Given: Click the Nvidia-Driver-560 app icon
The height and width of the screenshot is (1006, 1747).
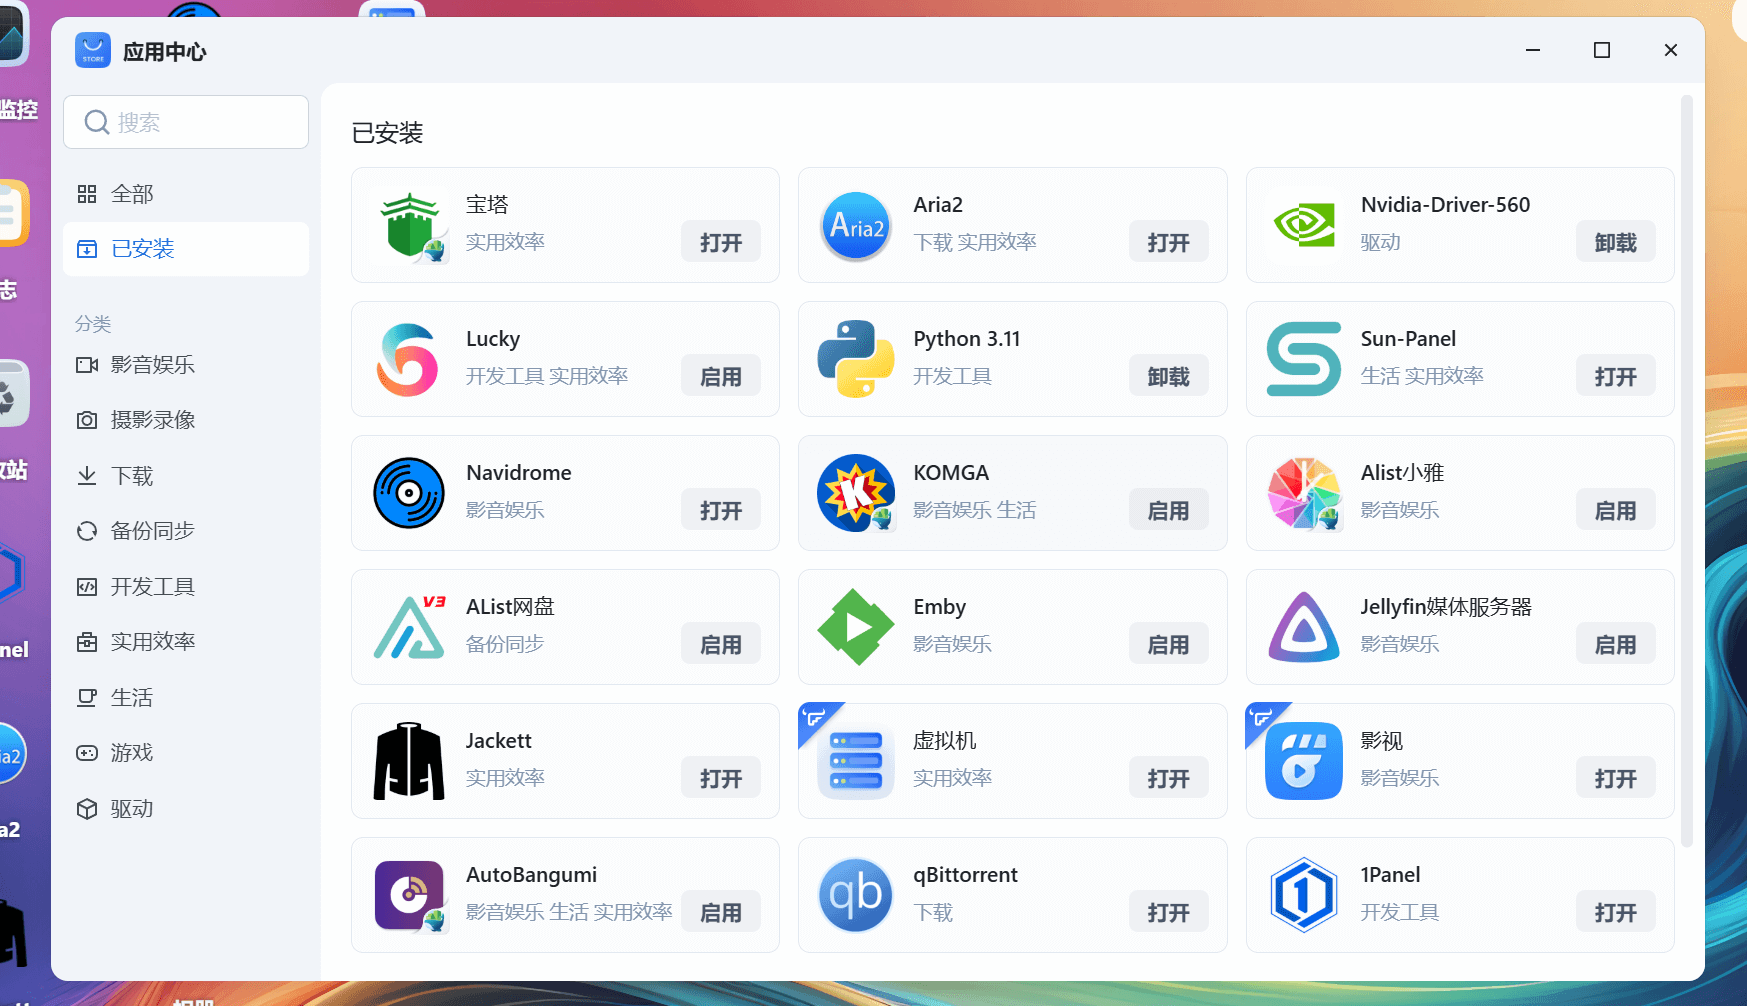Looking at the screenshot, I should [x=1304, y=225].
